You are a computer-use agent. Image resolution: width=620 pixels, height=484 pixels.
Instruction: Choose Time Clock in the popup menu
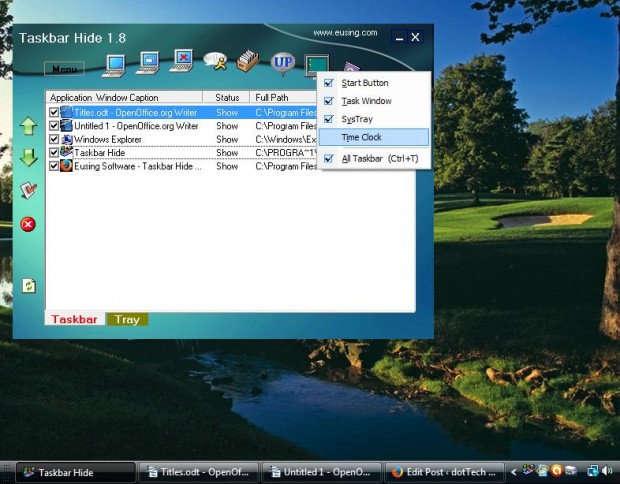(374, 137)
